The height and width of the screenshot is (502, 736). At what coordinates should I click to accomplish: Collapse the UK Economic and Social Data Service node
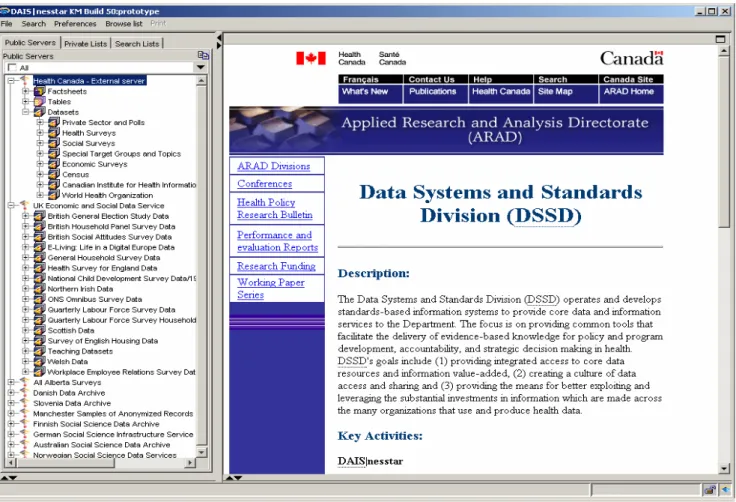click(11, 205)
